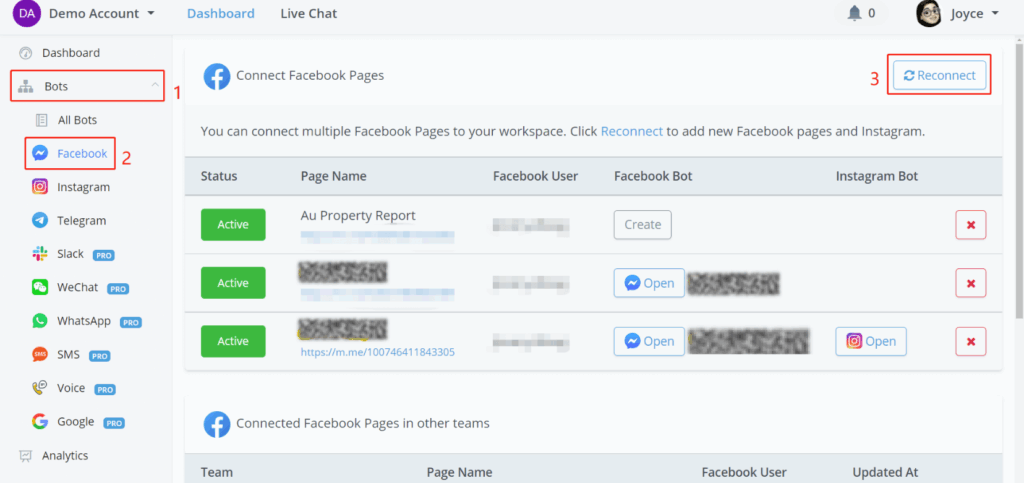
Task: Expand the Joyce user menu
Action: (957, 14)
